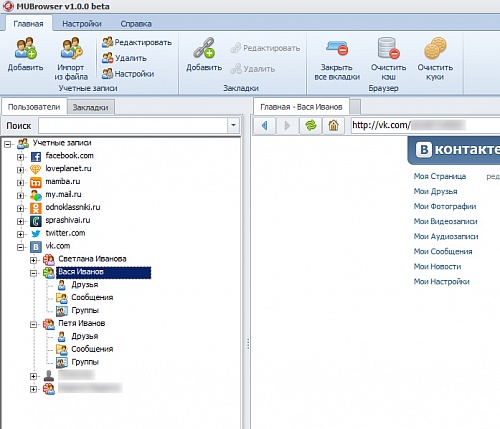The height and width of the screenshot is (429, 500).
Task: Click the twitter.com bird icon
Action: click(36, 234)
